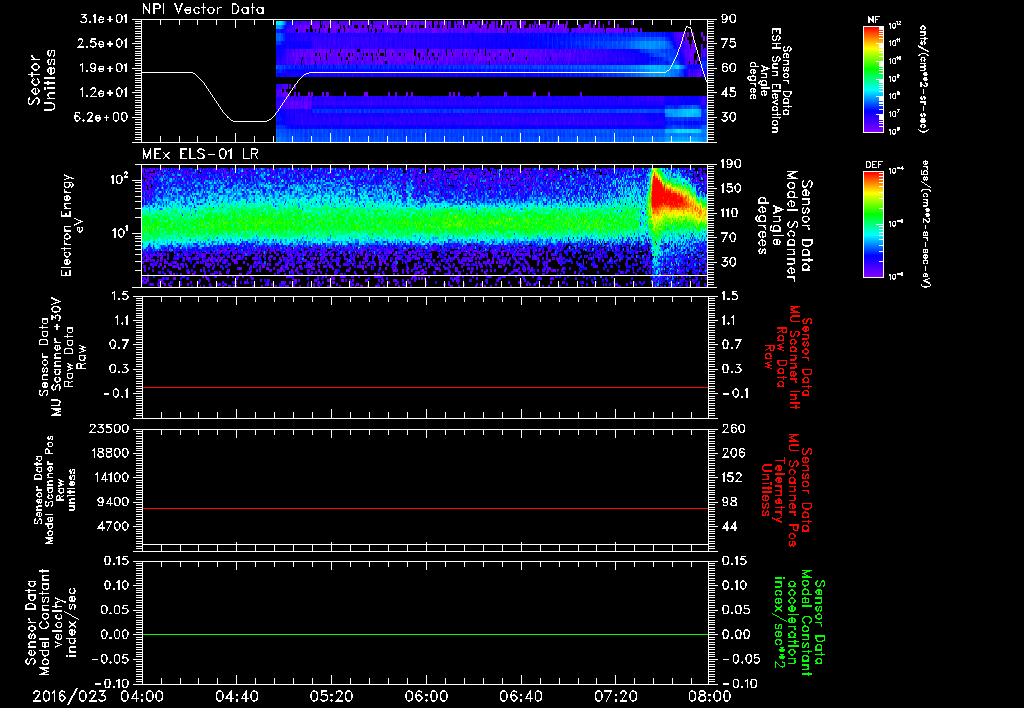
Task: Click the red electron burst in ELS spectrogram
Action: (669, 194)
